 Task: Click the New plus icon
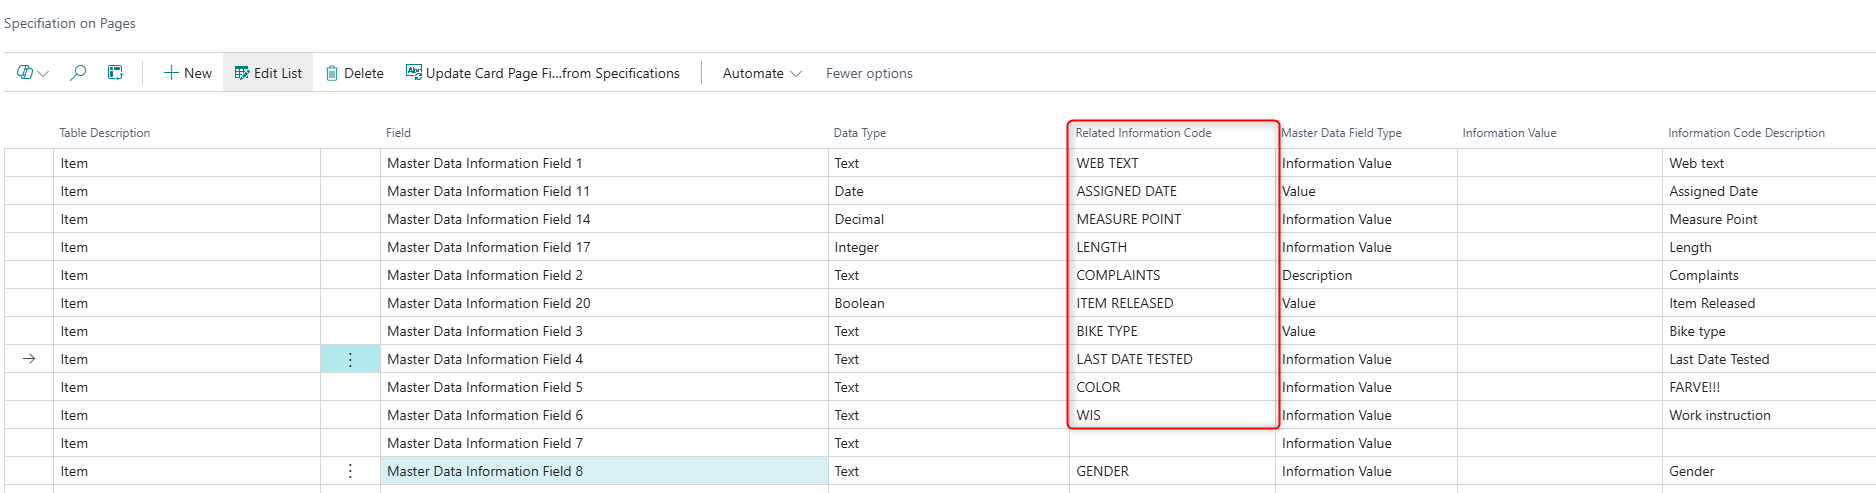171,73
